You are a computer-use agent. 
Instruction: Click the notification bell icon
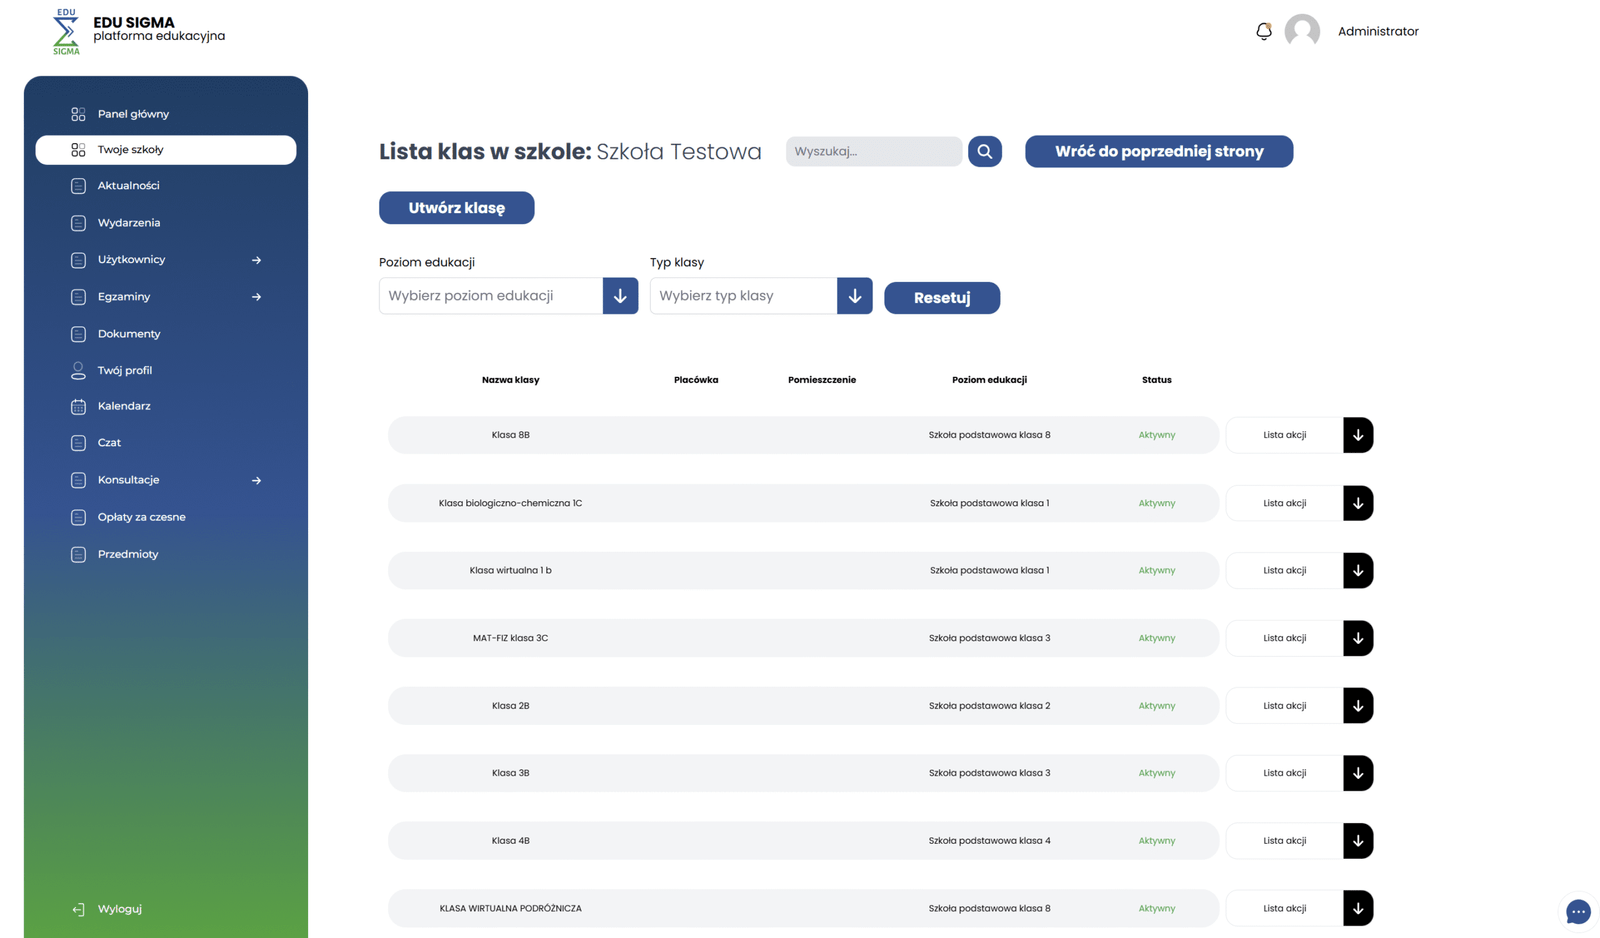1263,31
